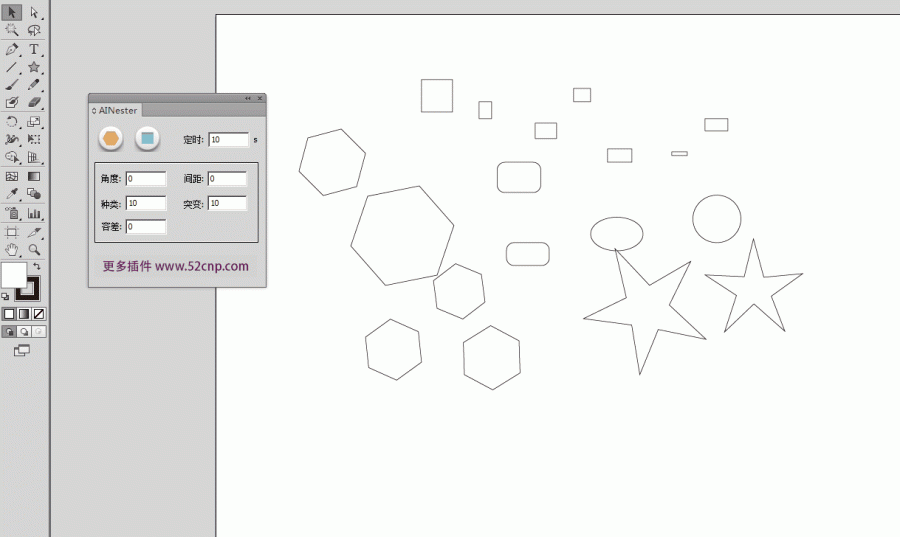Open Change Screen Mode button
The image size is (900, 537).
click(22, 350)
